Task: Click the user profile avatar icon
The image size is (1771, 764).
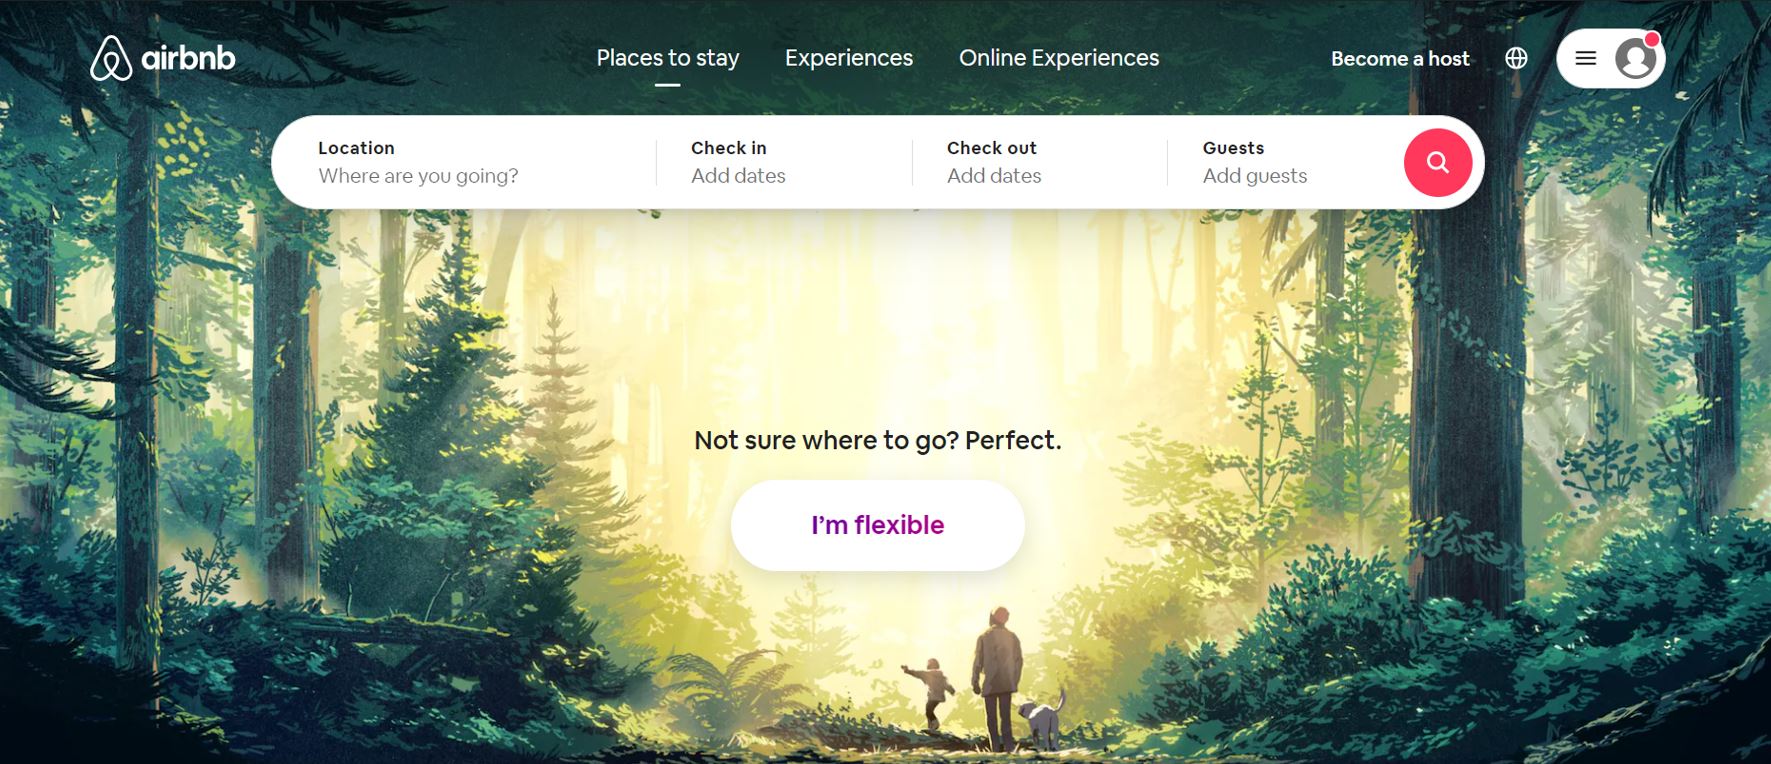Action: 1635,59
